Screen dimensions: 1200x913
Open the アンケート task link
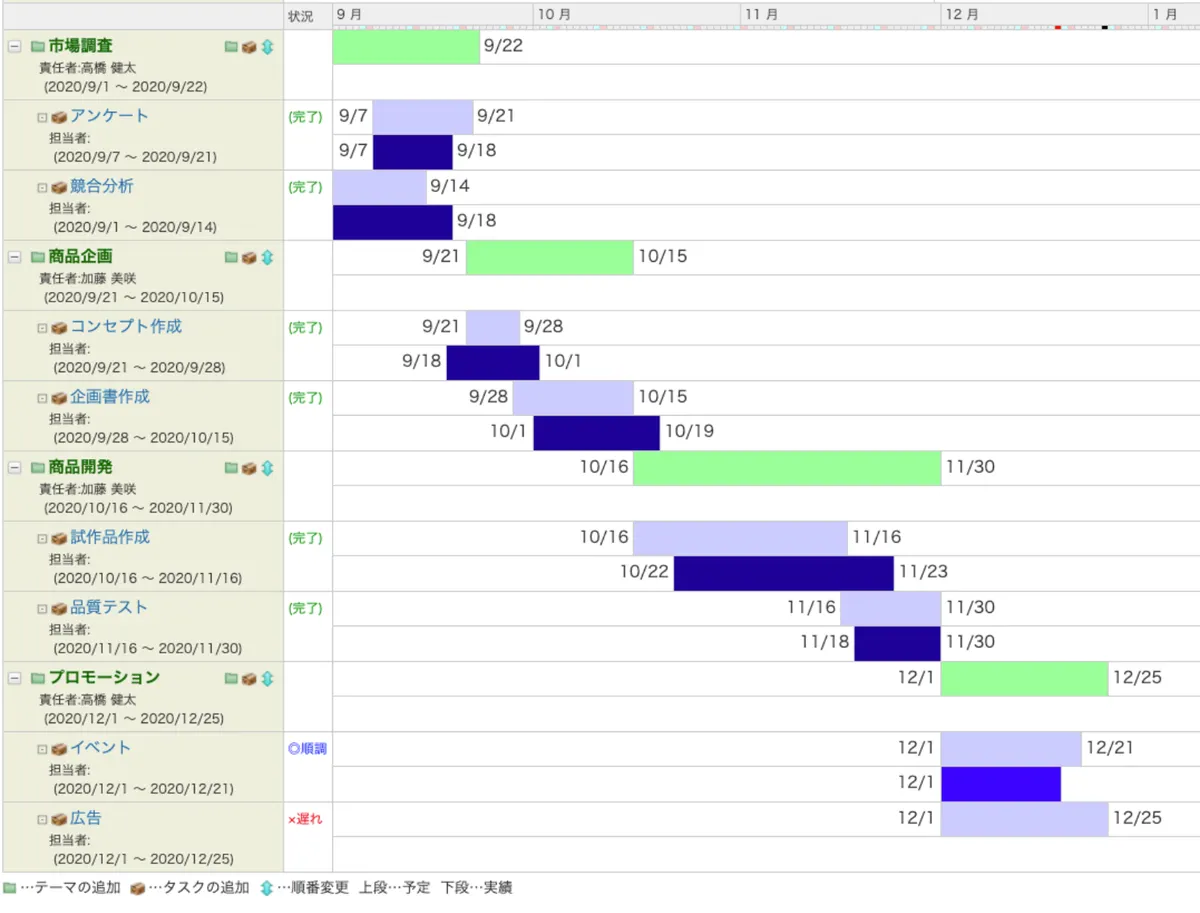coord(109,116)
